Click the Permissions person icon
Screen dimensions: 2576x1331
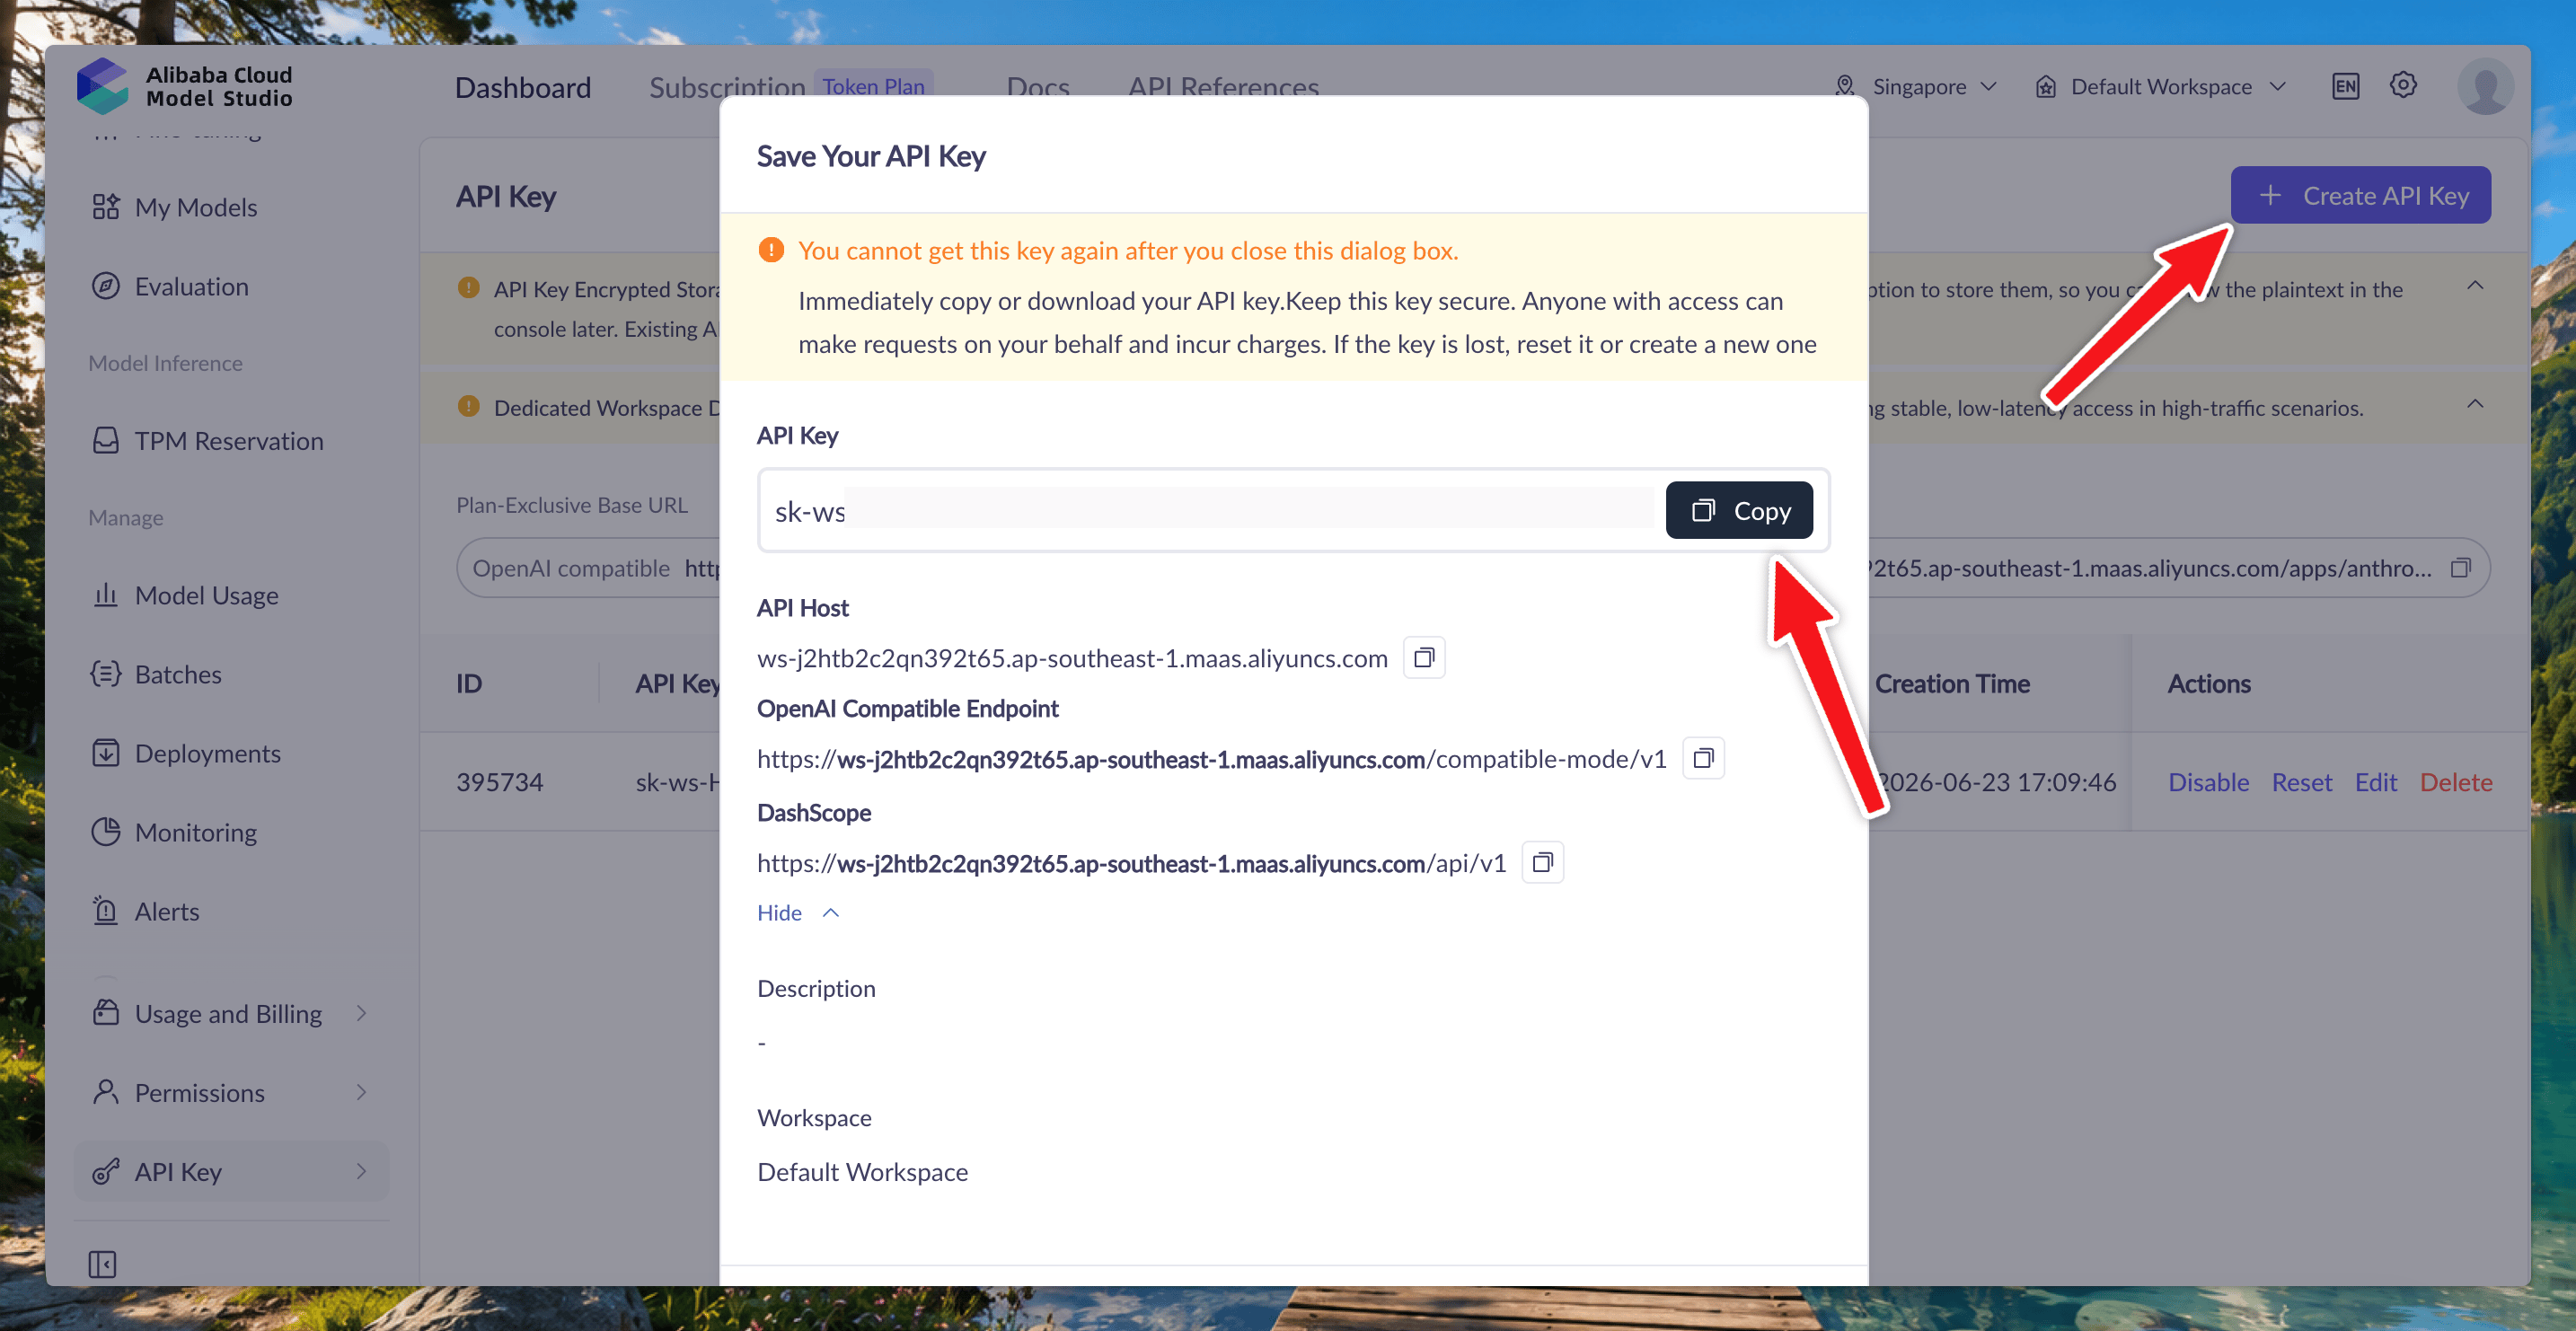click(x=105, y=1091)
